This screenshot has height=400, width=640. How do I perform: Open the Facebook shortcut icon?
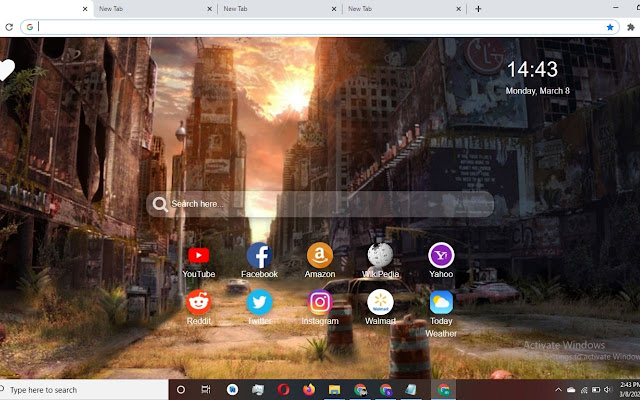[x=259, y=256]
